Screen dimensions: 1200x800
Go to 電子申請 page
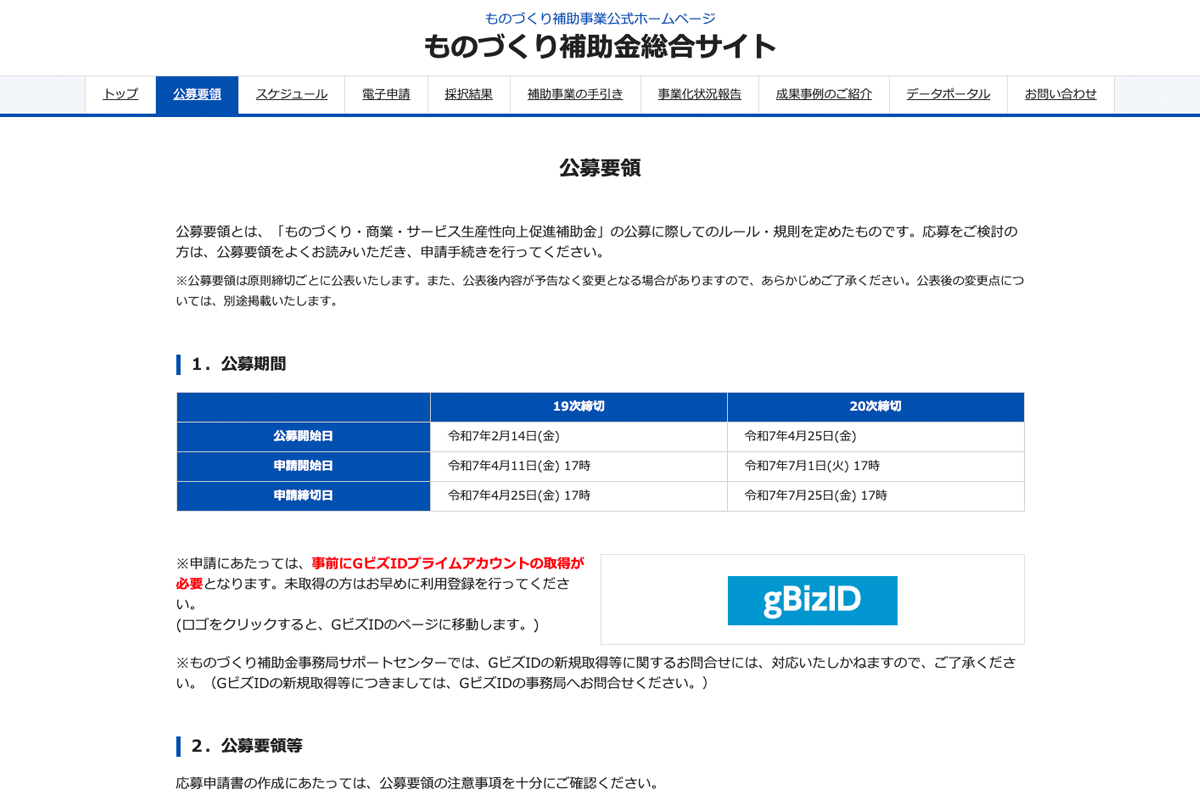[x=386, y=94]
